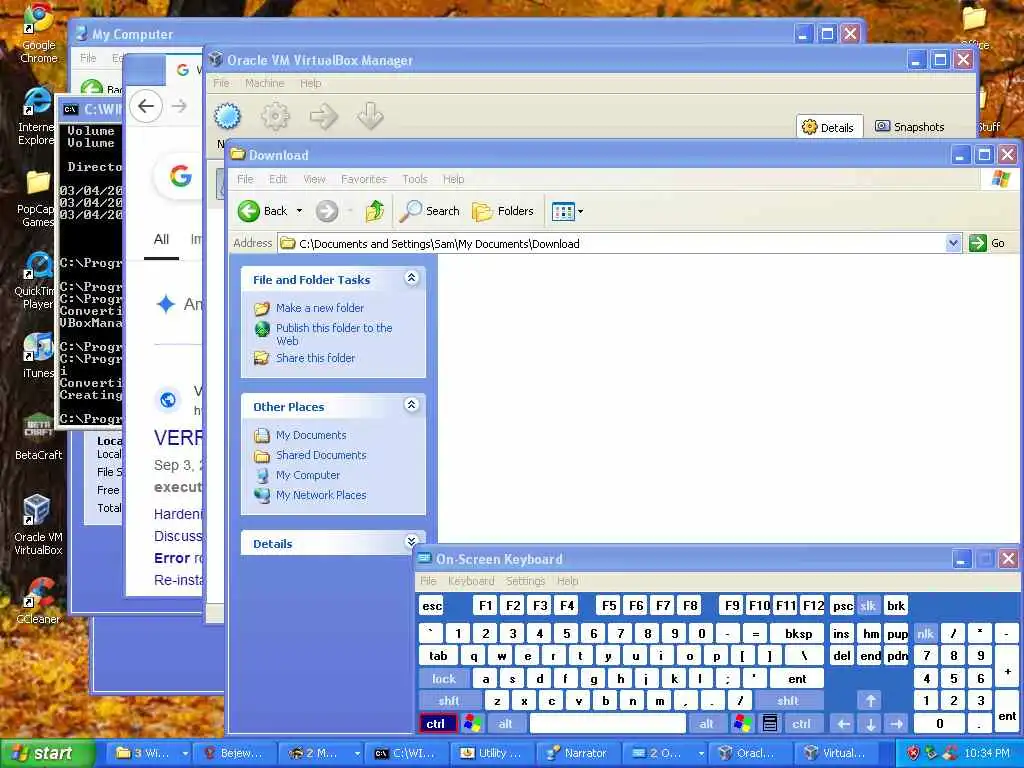Open the Edit menu in Download window
The image size is (1024, 768).
(278, 179)
